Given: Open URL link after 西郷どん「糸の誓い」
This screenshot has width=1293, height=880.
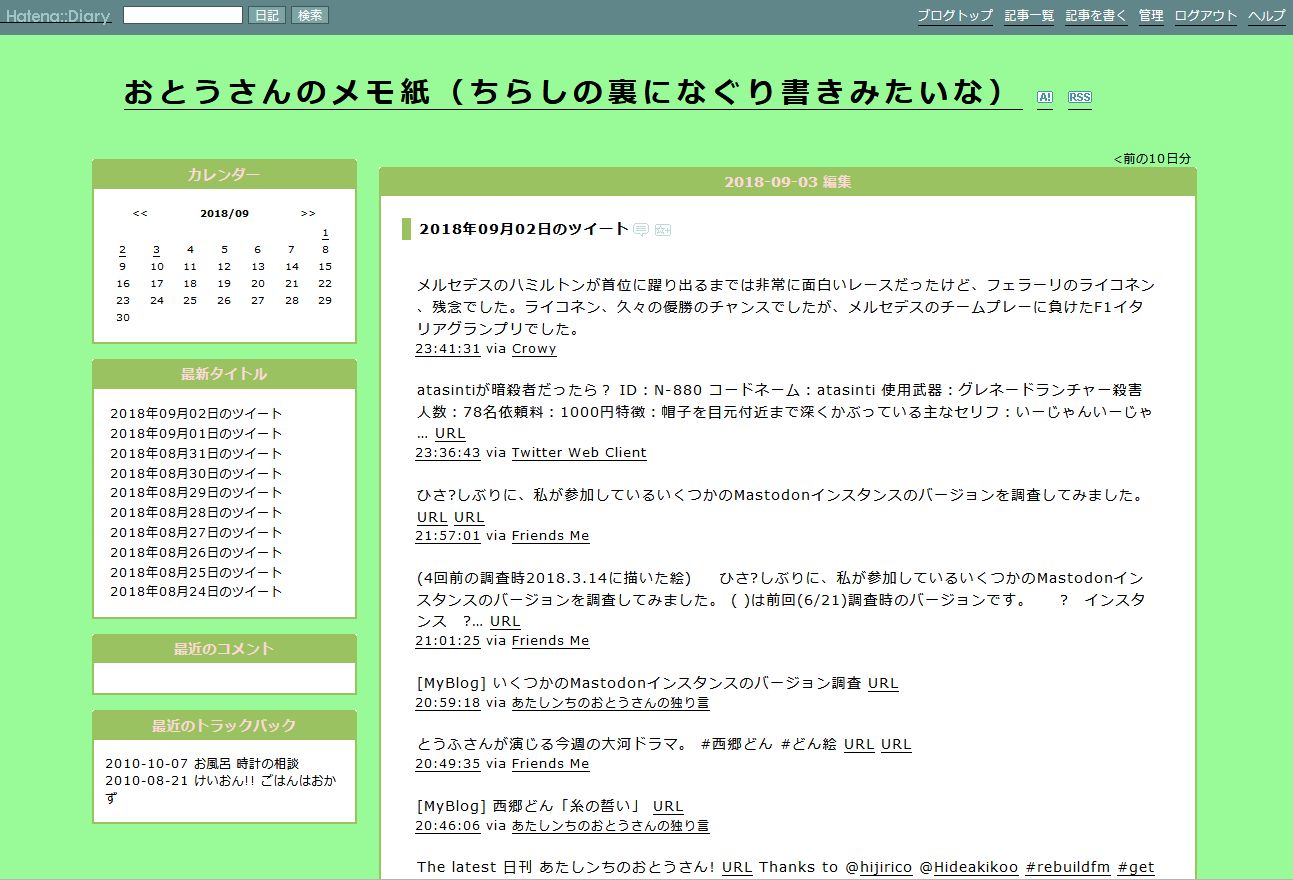Looking at the screenshot, I should [x=668, y=806].
